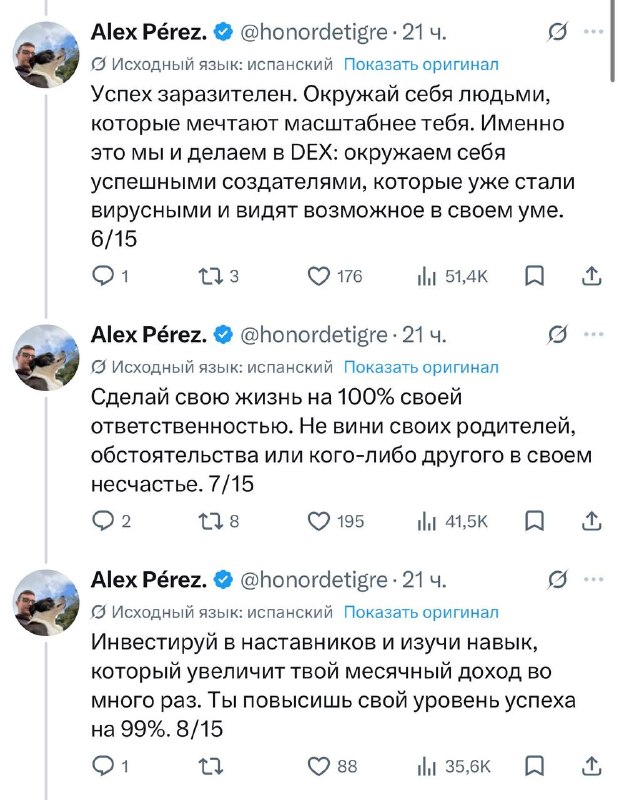Bookmark the 8/15 tweet
This screenshot has width=619, height=800.
[x=534, y=765]
